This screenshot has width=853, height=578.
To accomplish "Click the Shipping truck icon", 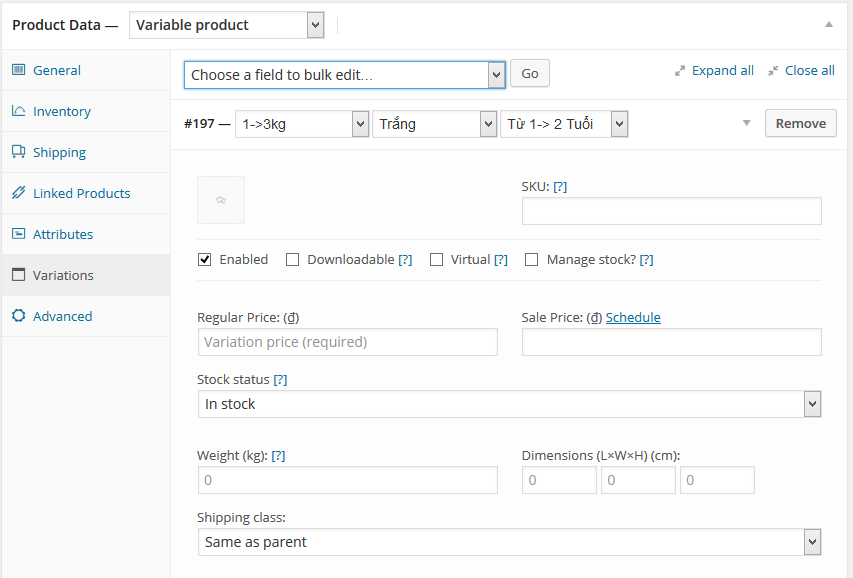I will pos(18,152).
